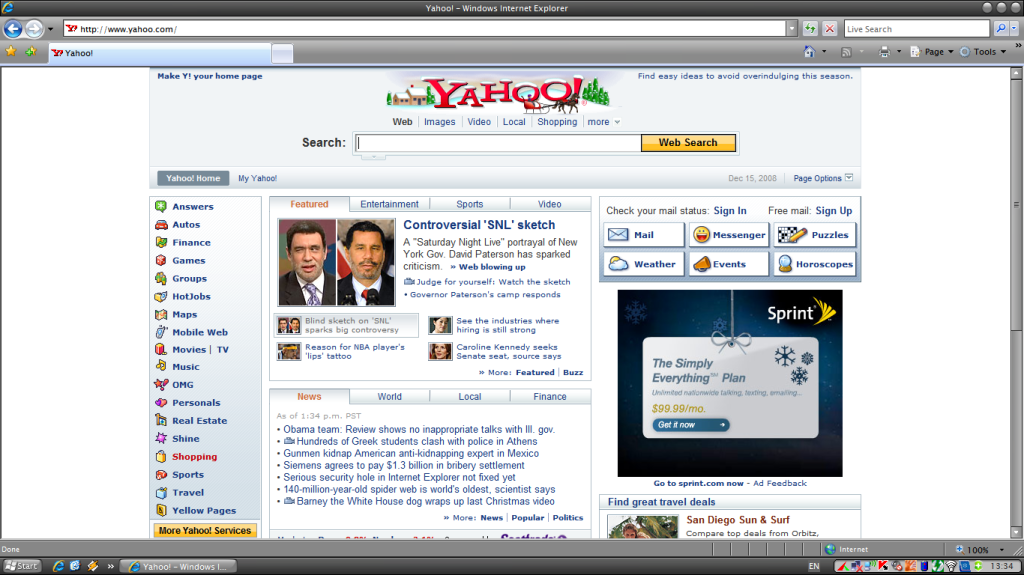
Task: Open the Favorites Center star icon
Action: click(x=11, y=52)
